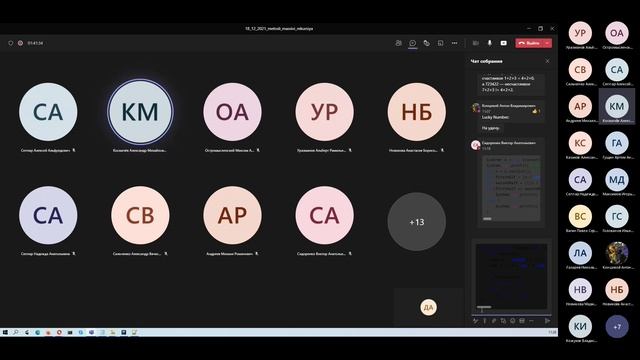The height and width of the screenshot is (360, 640).
Task: Click the ГА avatar in right strip
Action: click(x=617, y=143)
